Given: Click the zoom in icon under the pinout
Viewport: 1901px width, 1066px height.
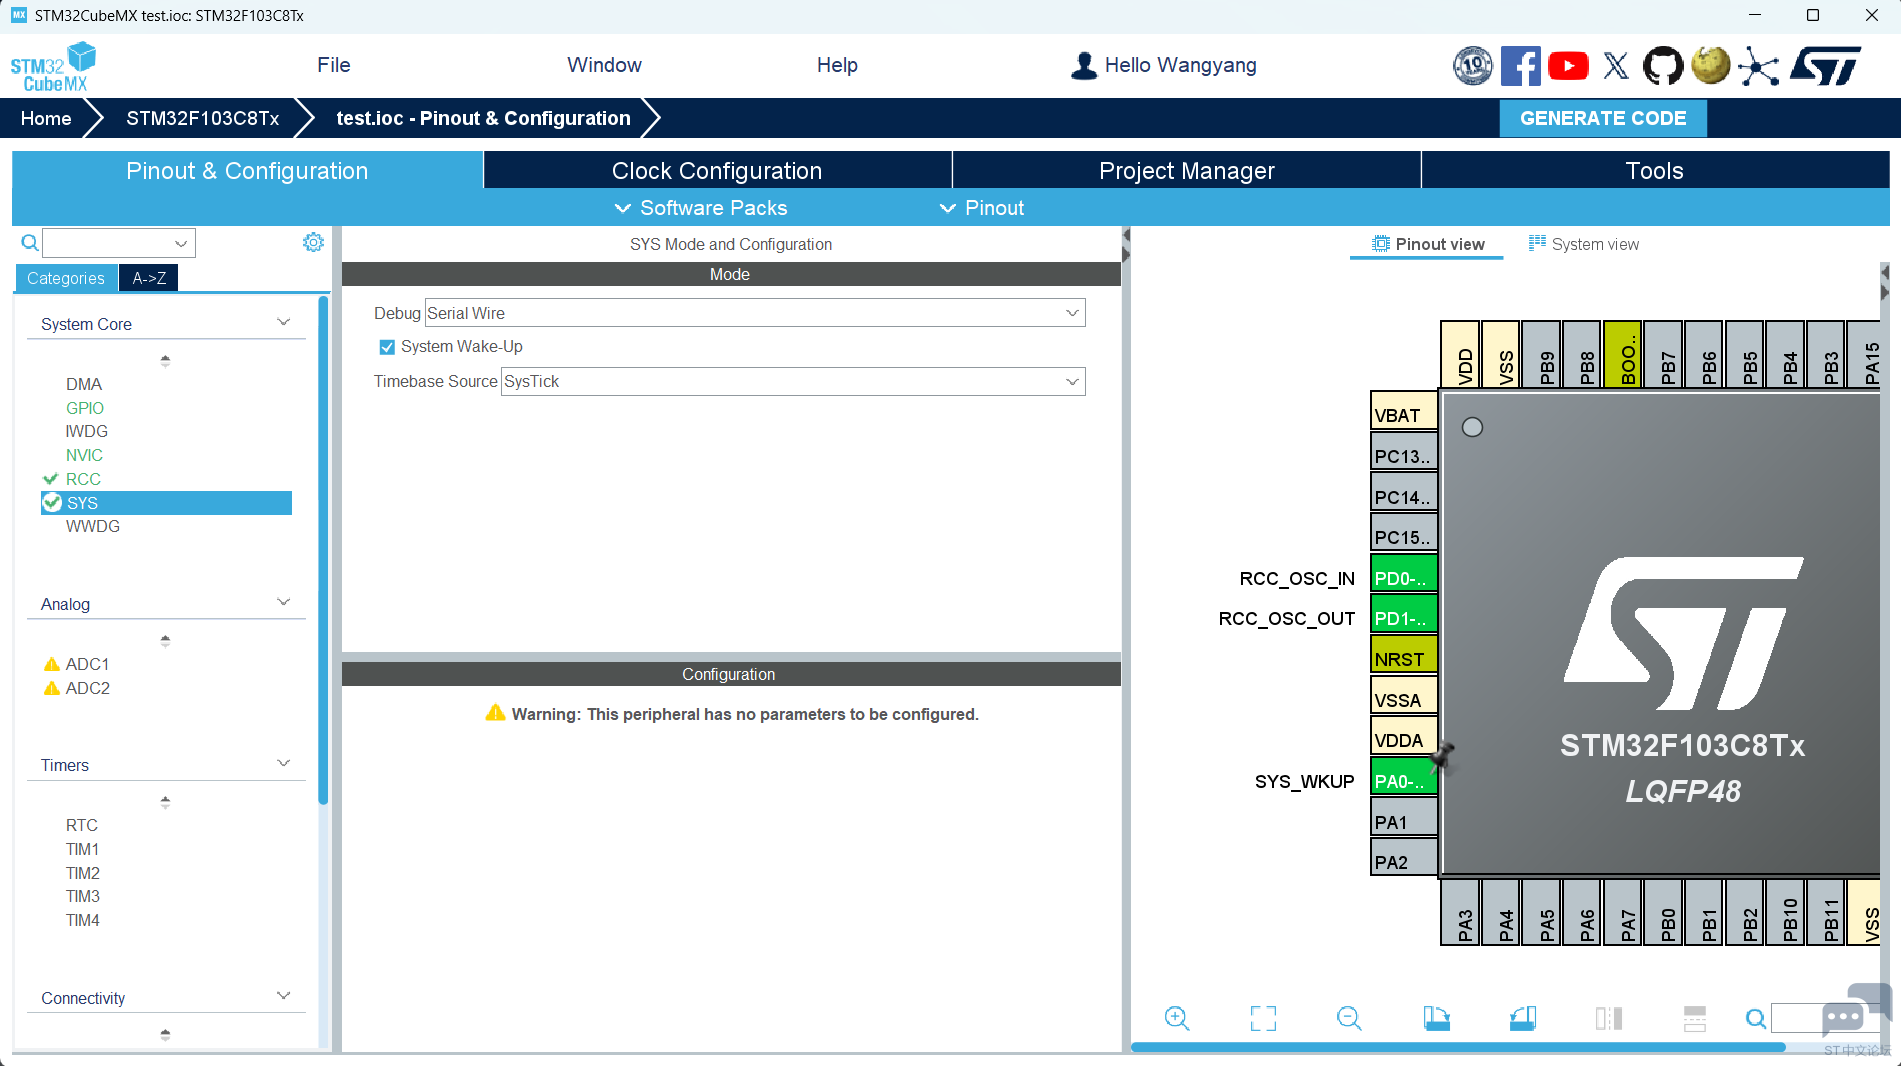Looking at the screenshot, I should [1177, 1018].
